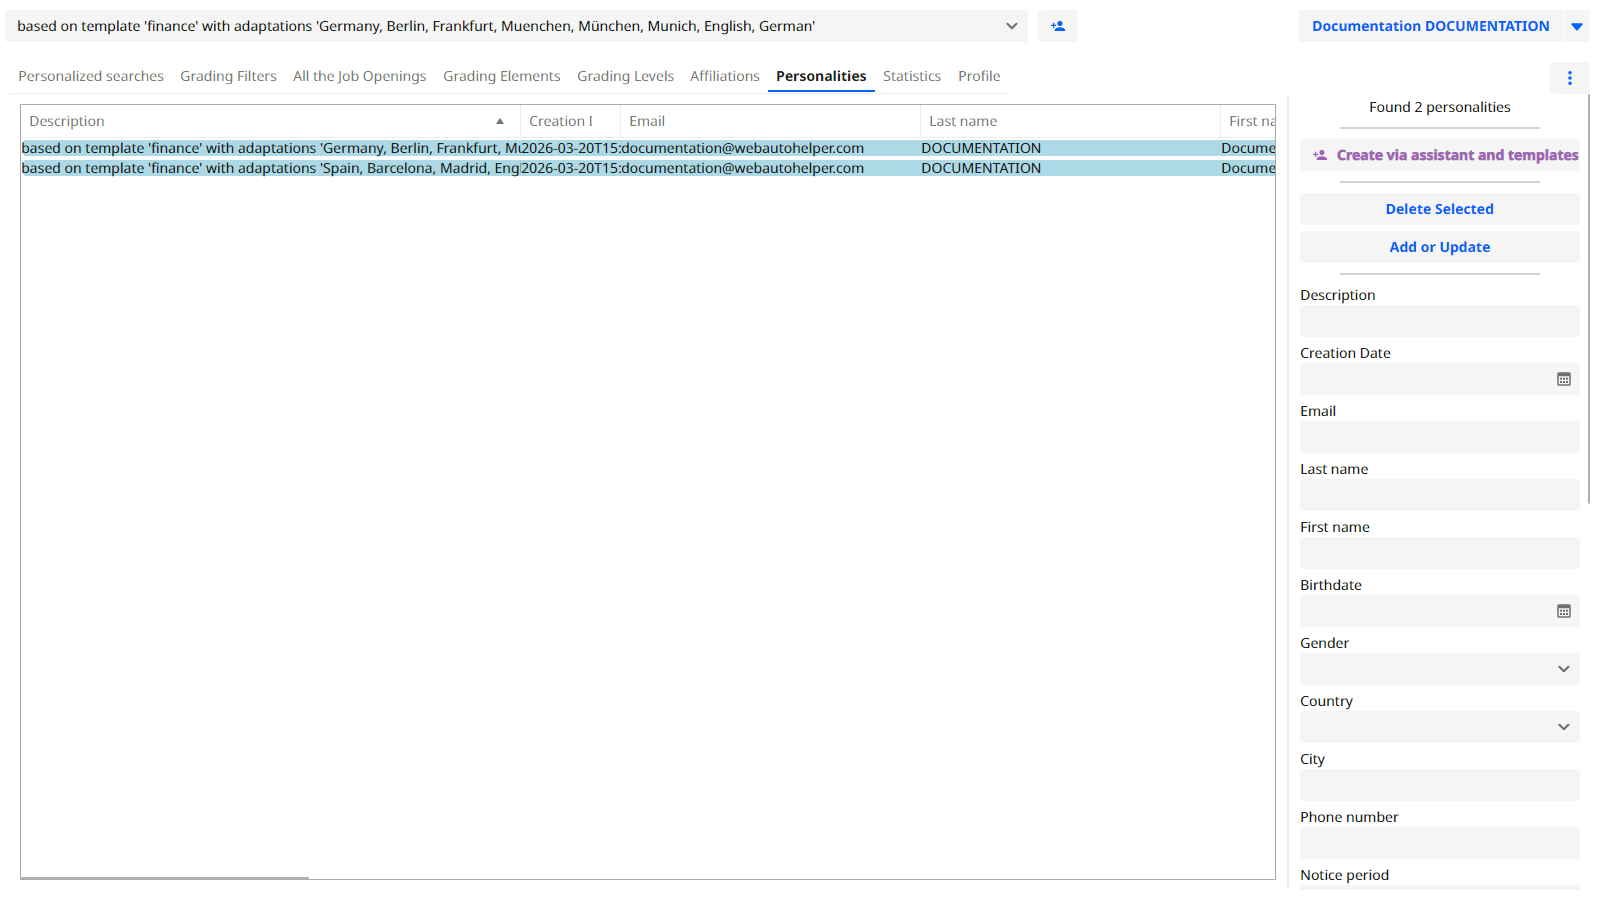Switch to the Statistics tab
This screenshot has width=1600, height=900.
click(911, 76)
